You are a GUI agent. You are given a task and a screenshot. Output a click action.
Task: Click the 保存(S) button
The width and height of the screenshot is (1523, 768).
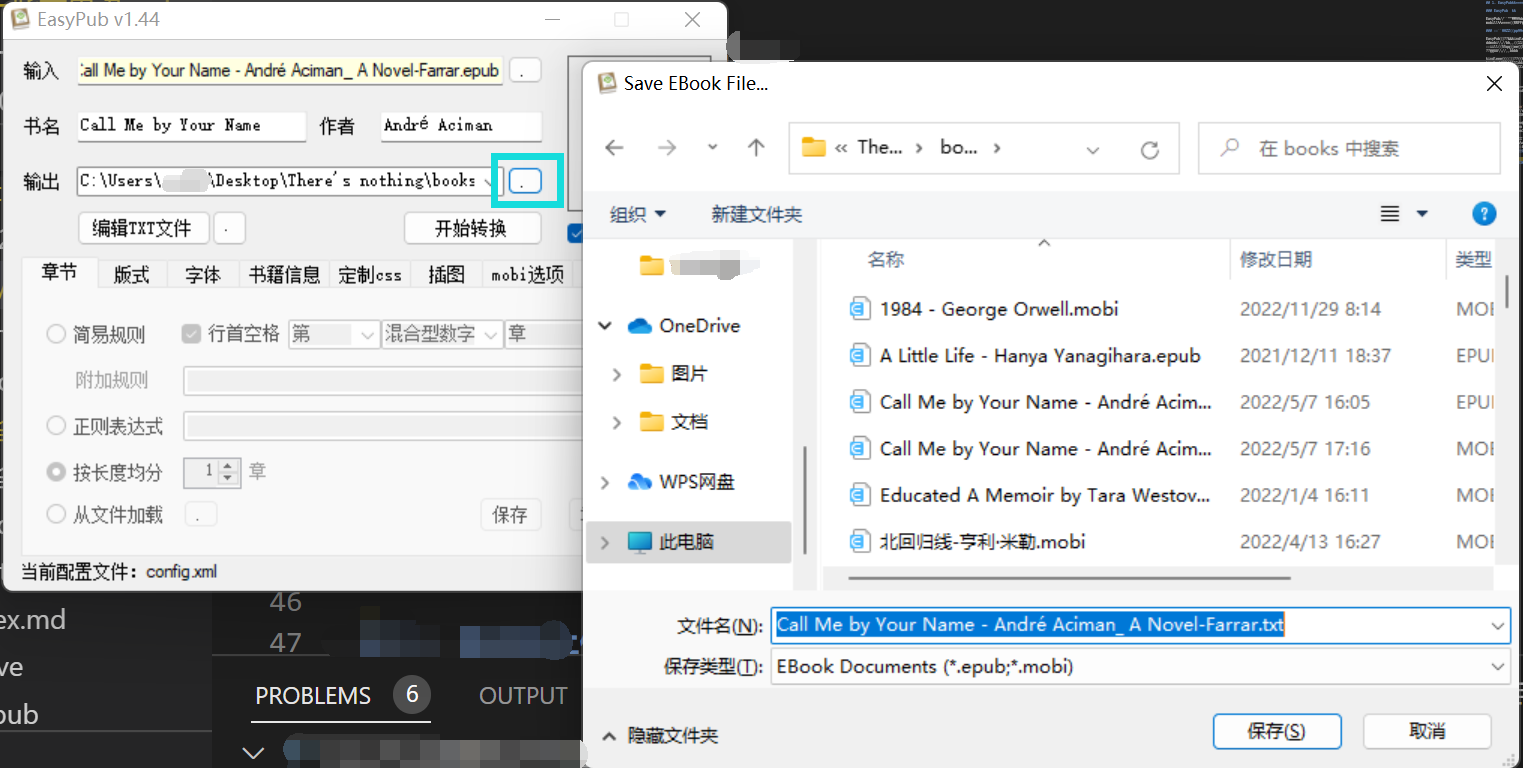coord(1276,731)
